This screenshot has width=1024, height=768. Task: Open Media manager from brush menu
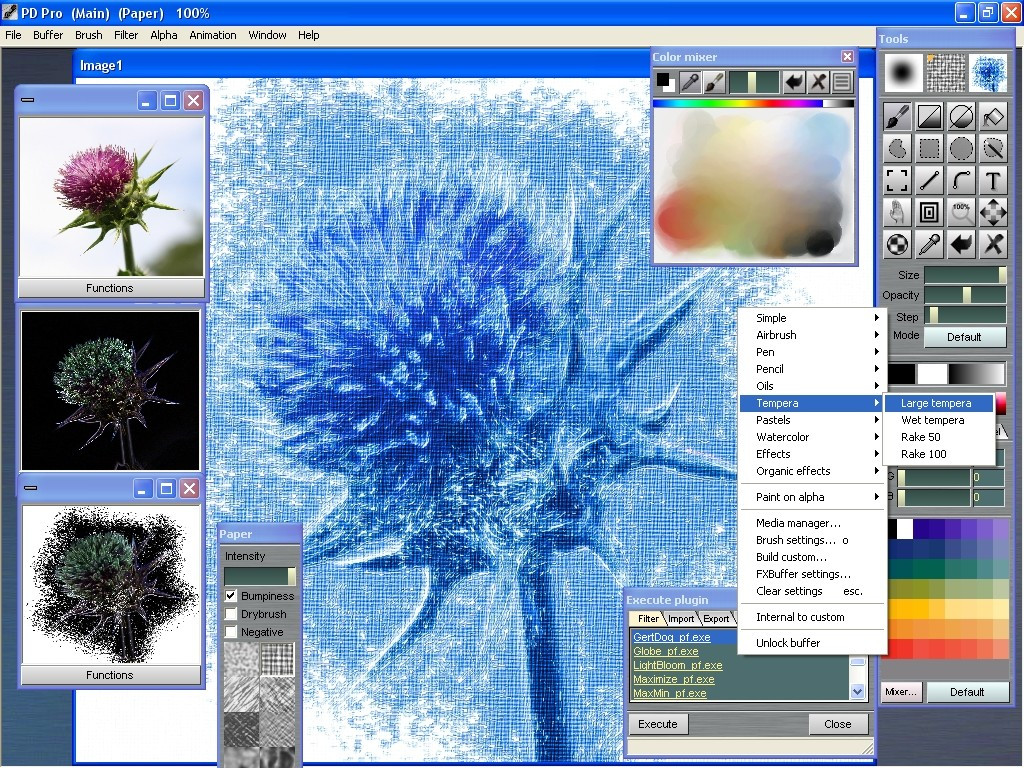pos(812,523)
